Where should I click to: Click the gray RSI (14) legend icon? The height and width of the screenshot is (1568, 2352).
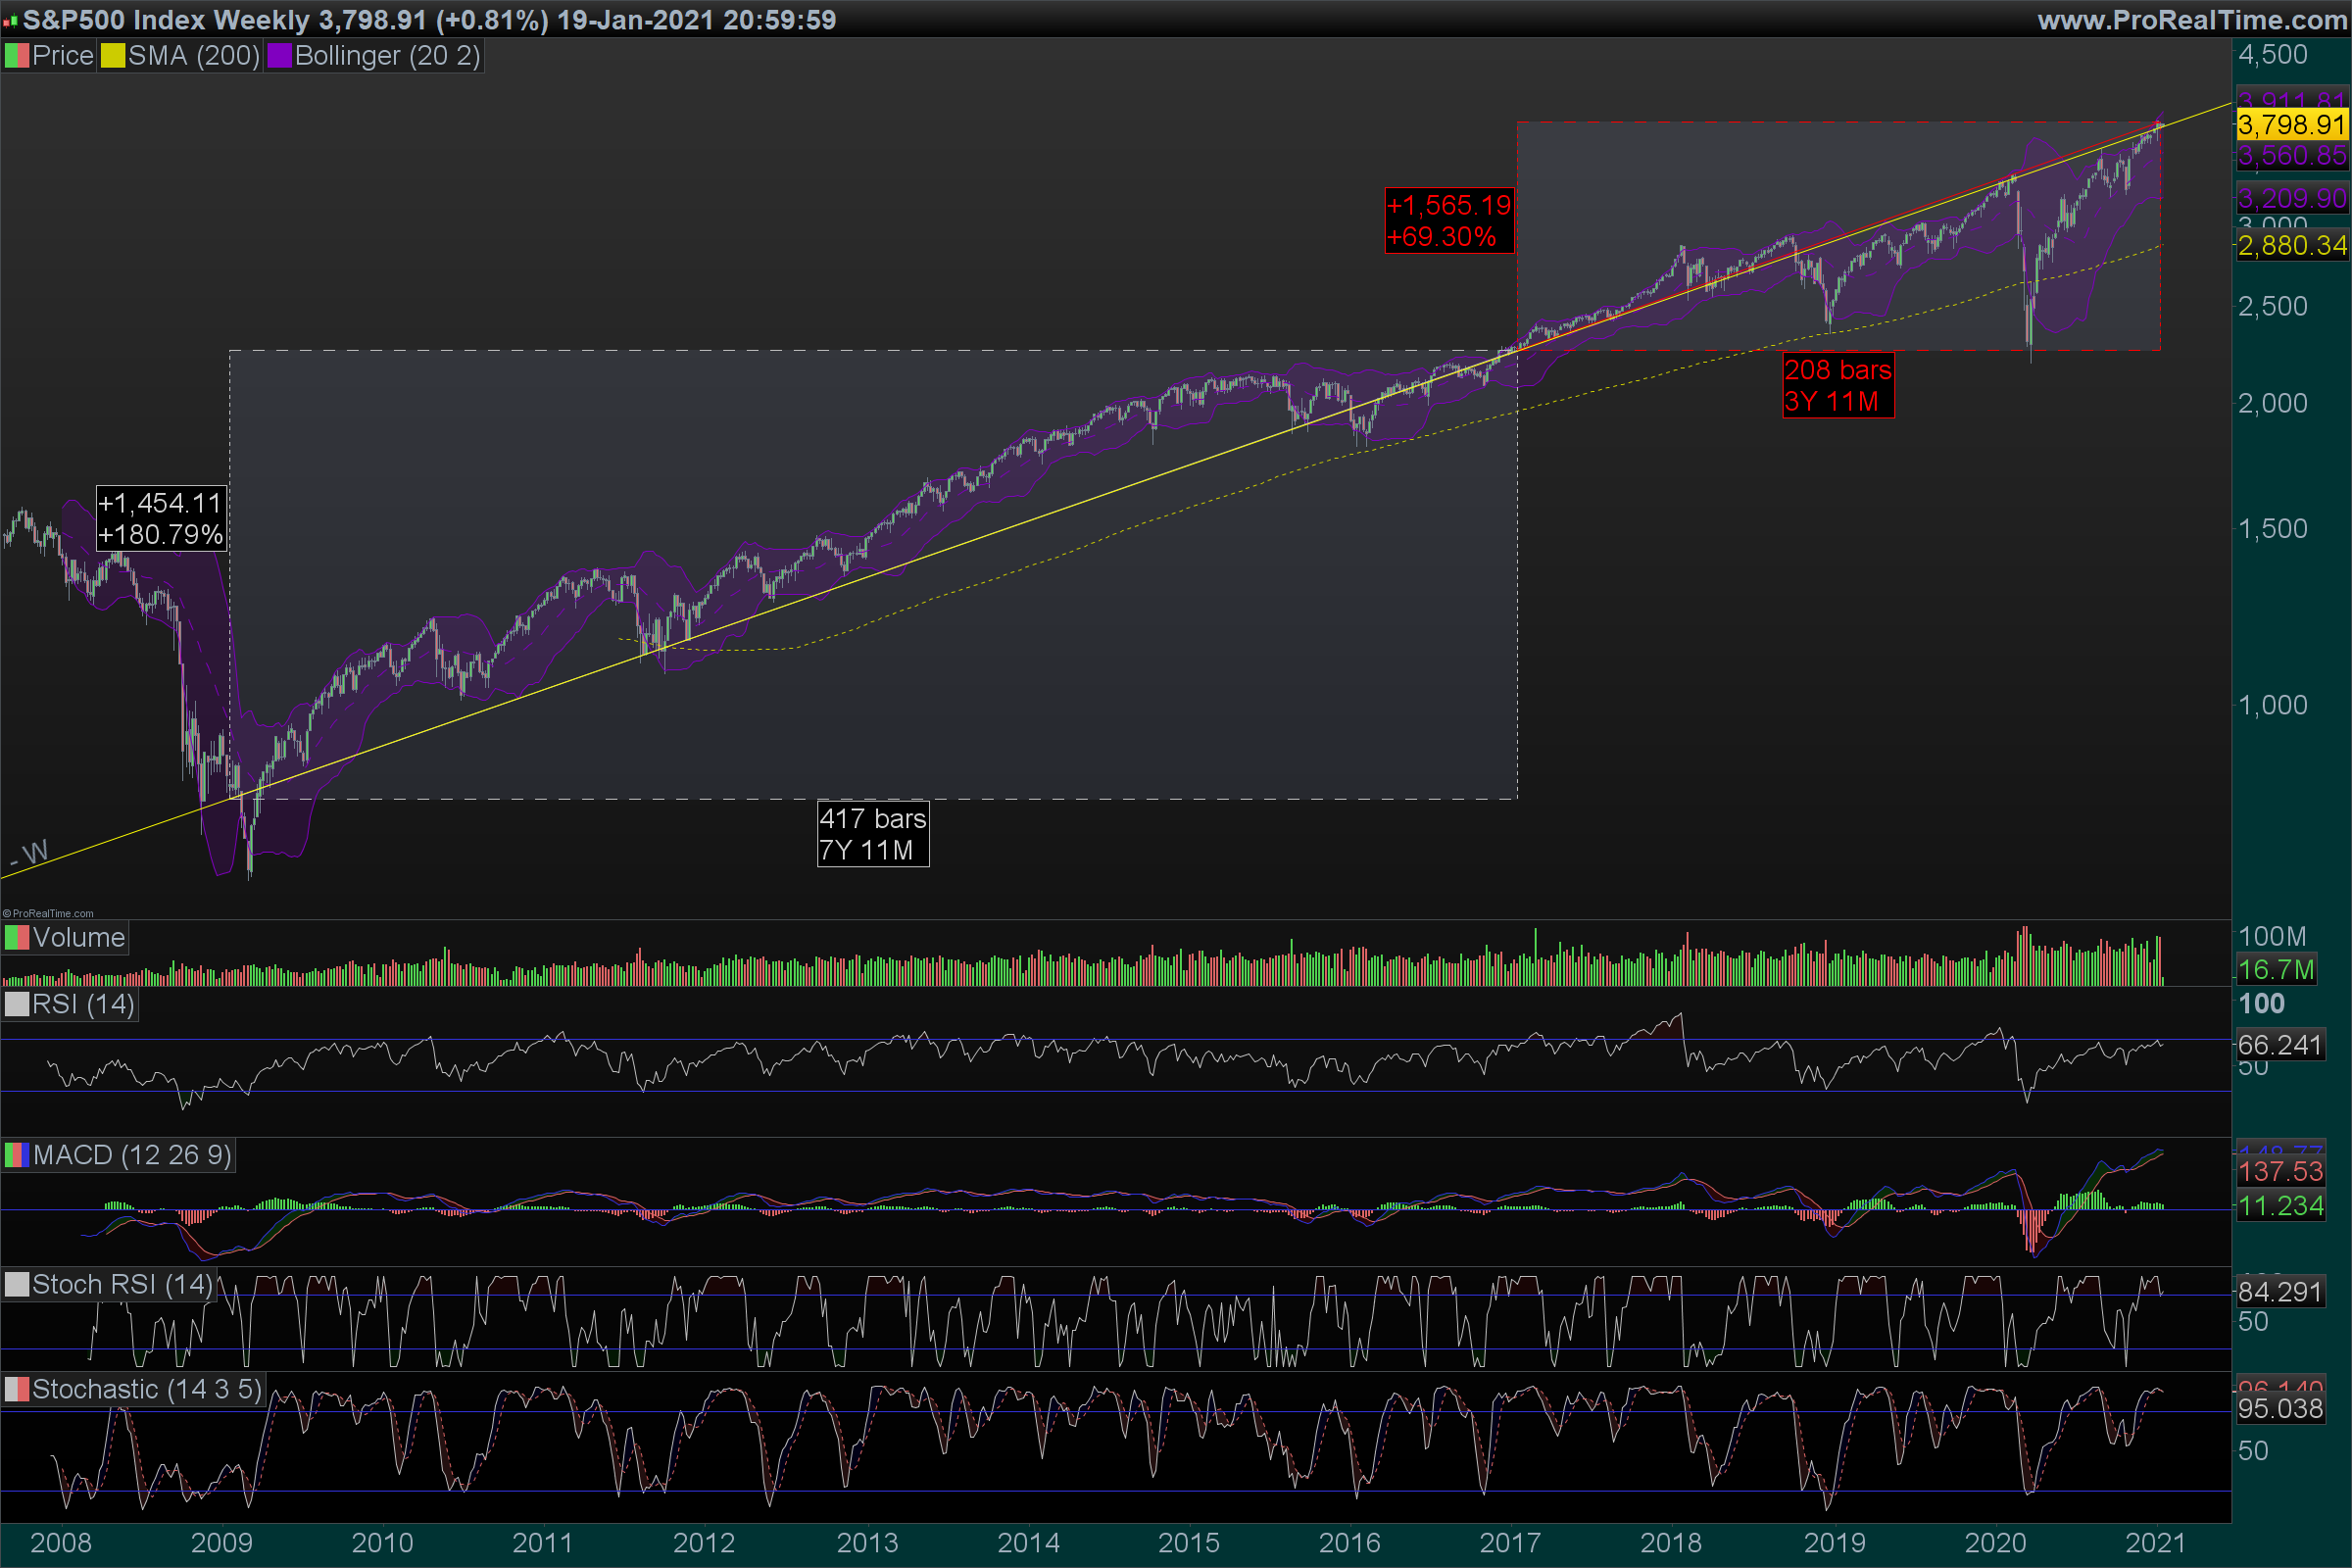click(x=17, y=1004)
